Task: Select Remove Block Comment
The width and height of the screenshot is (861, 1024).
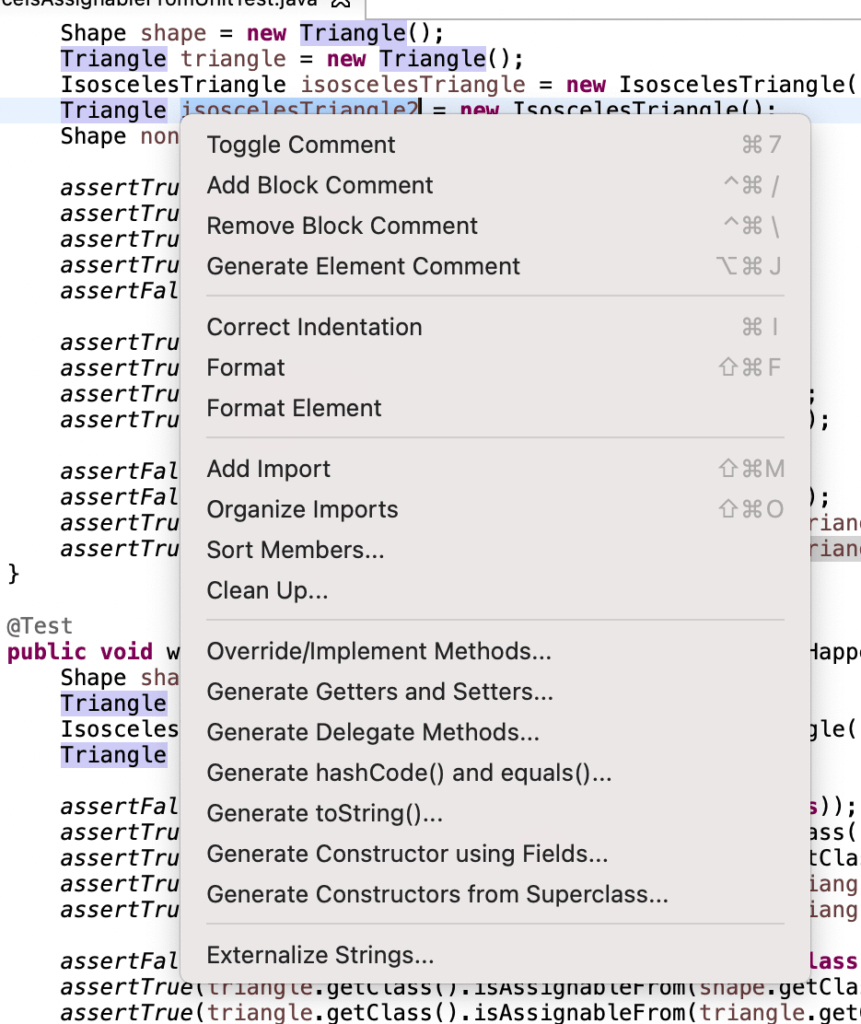Action: (342, 226)
